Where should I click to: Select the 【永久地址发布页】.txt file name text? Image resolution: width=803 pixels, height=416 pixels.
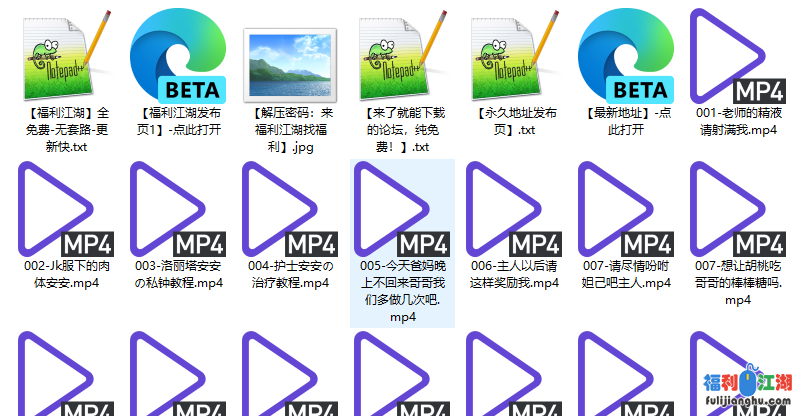pyautogui.click(x=514, y=122)
